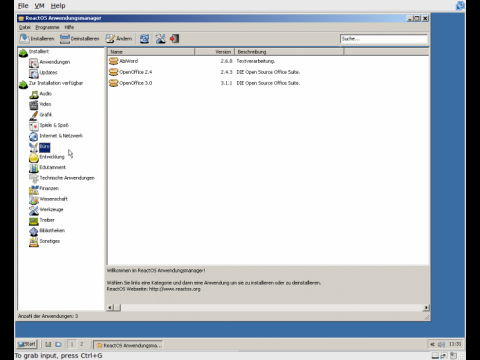Choose the Treiber category
This screenshot has height=360, width=480.
47,220
